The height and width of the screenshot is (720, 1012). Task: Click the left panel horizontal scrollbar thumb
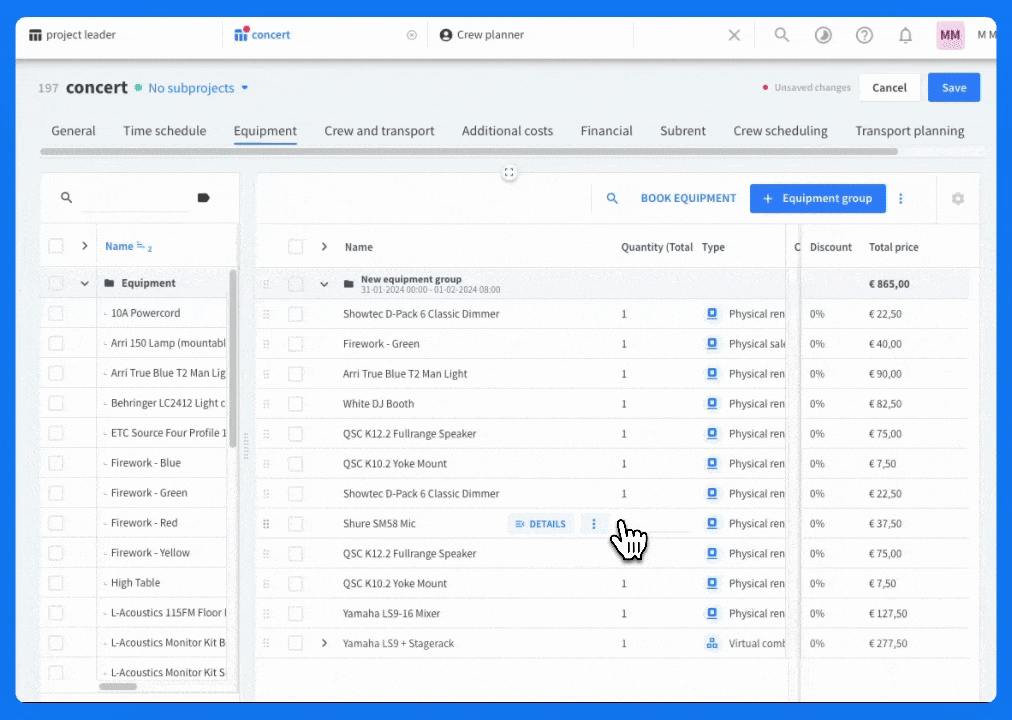(x=117, y=686)
